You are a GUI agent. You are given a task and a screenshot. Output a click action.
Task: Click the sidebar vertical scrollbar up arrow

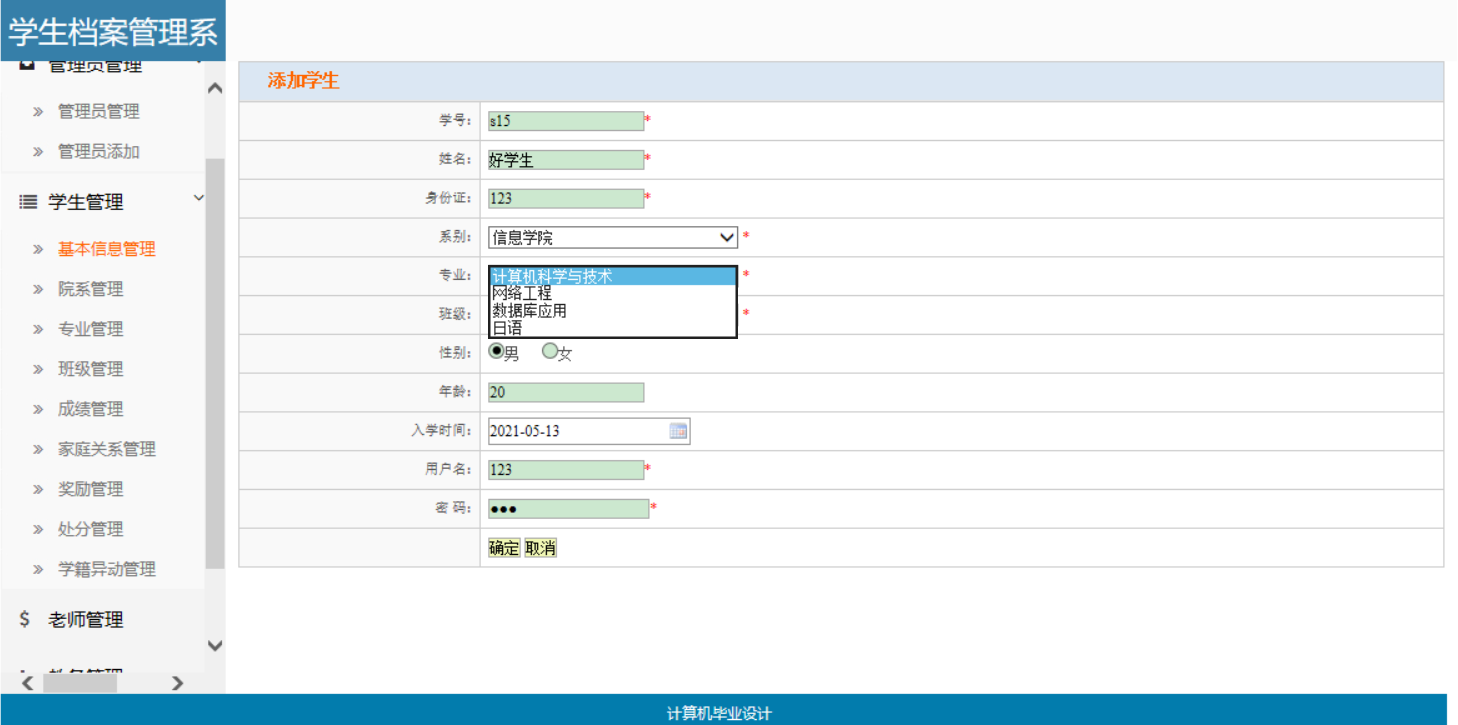click(x=215, y=89)
